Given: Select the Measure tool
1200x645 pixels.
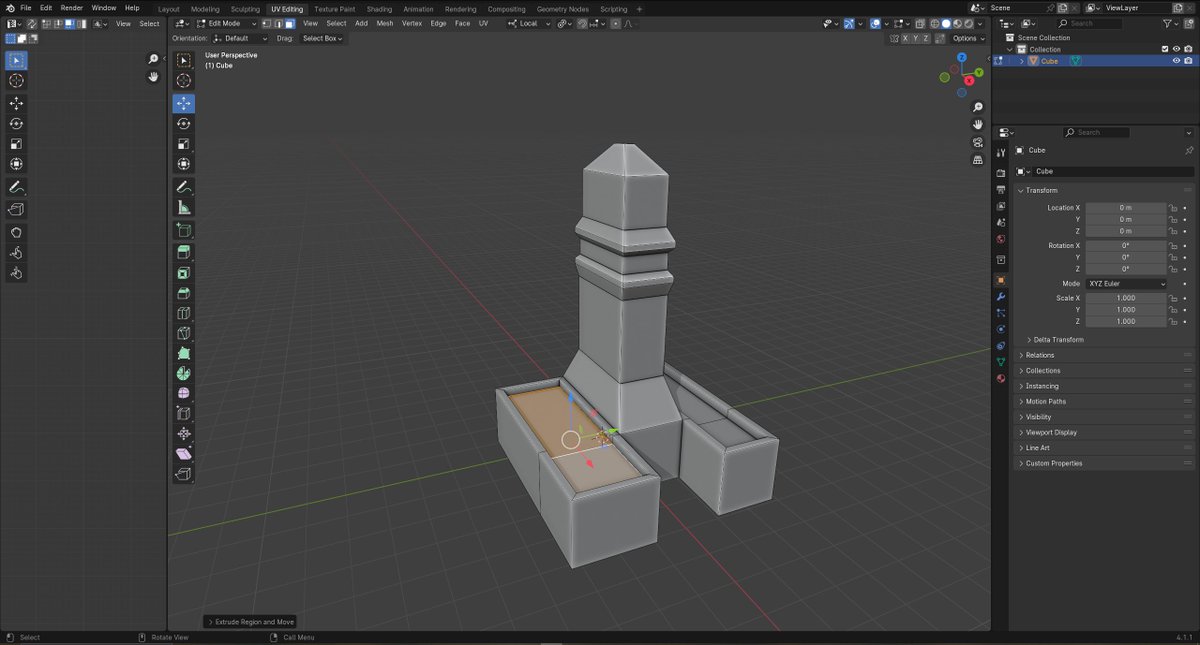Looking at the screenshot, I should click(x=184, y=207).
